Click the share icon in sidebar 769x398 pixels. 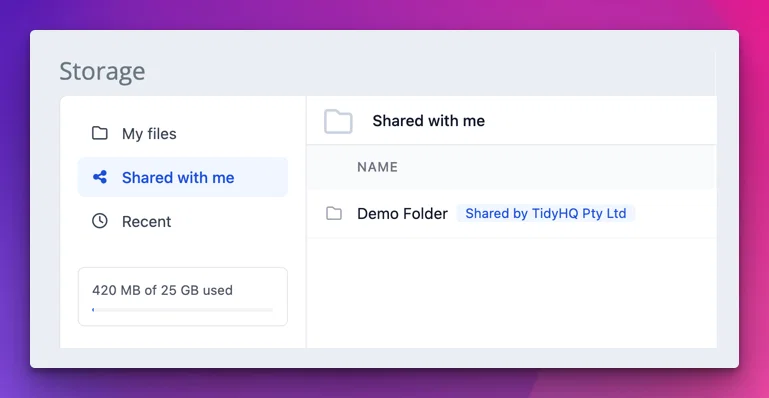click(100, 177)
